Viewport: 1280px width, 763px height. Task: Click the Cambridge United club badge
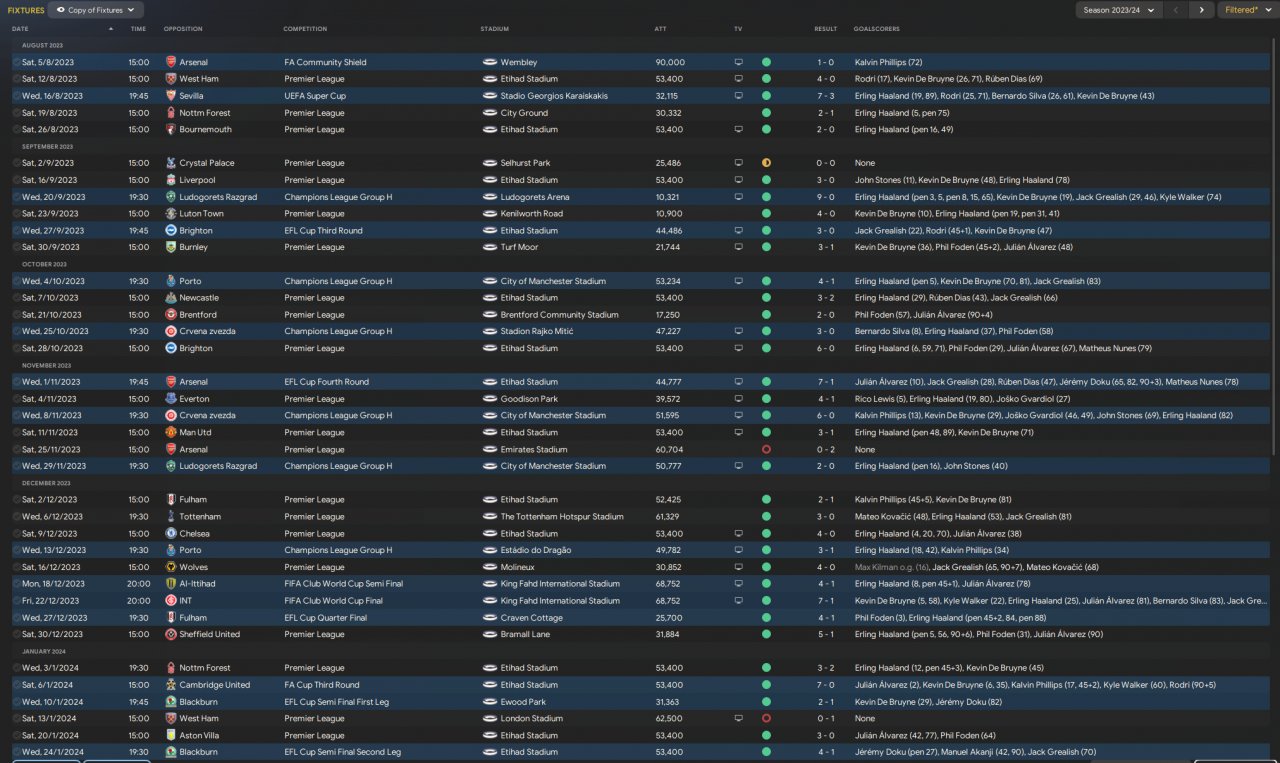pyautogui.click(x=171, y=685)
